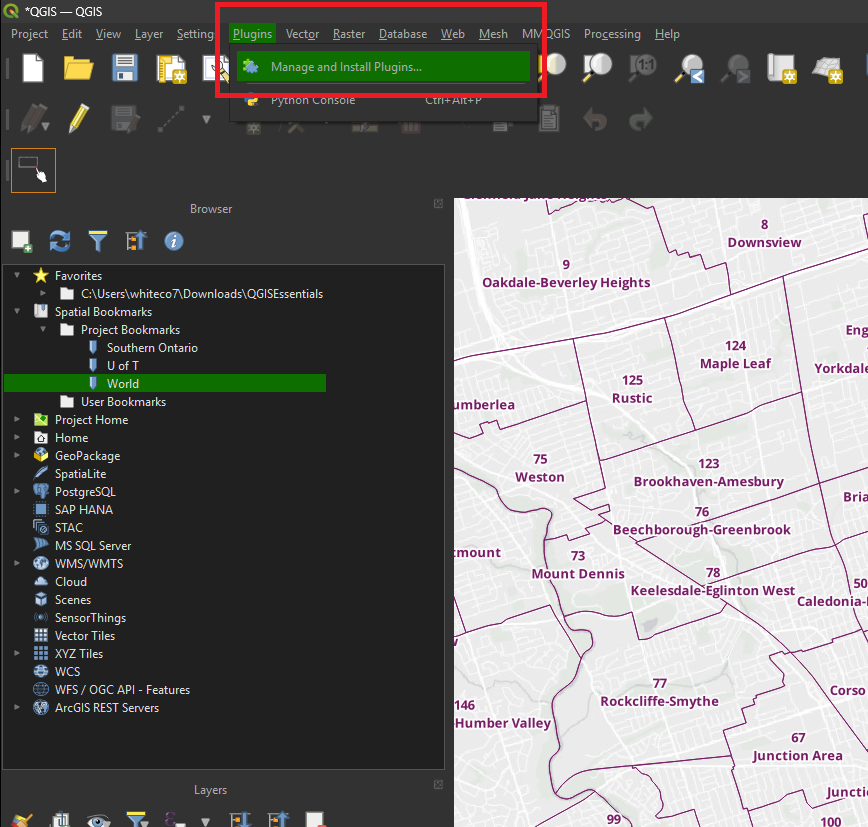The image size is (868, 827).
Task: Click the New Project blank page icon
Action: (x=33, y=68)
